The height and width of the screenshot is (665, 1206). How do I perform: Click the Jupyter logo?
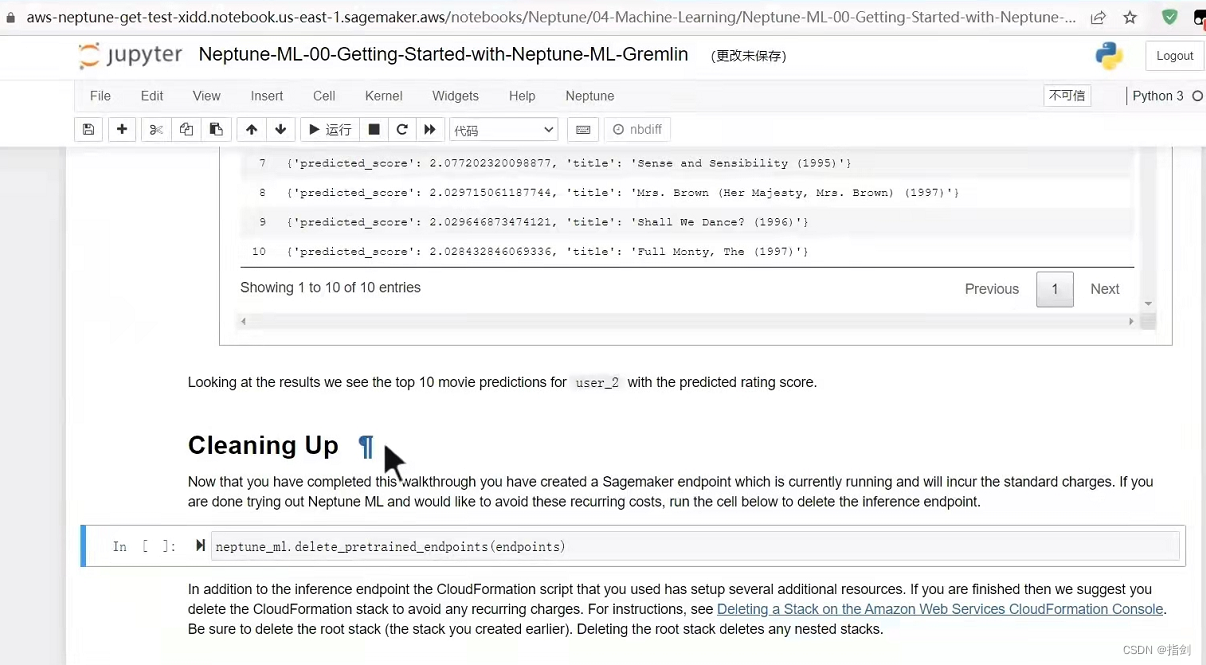(x=131, y=55)
